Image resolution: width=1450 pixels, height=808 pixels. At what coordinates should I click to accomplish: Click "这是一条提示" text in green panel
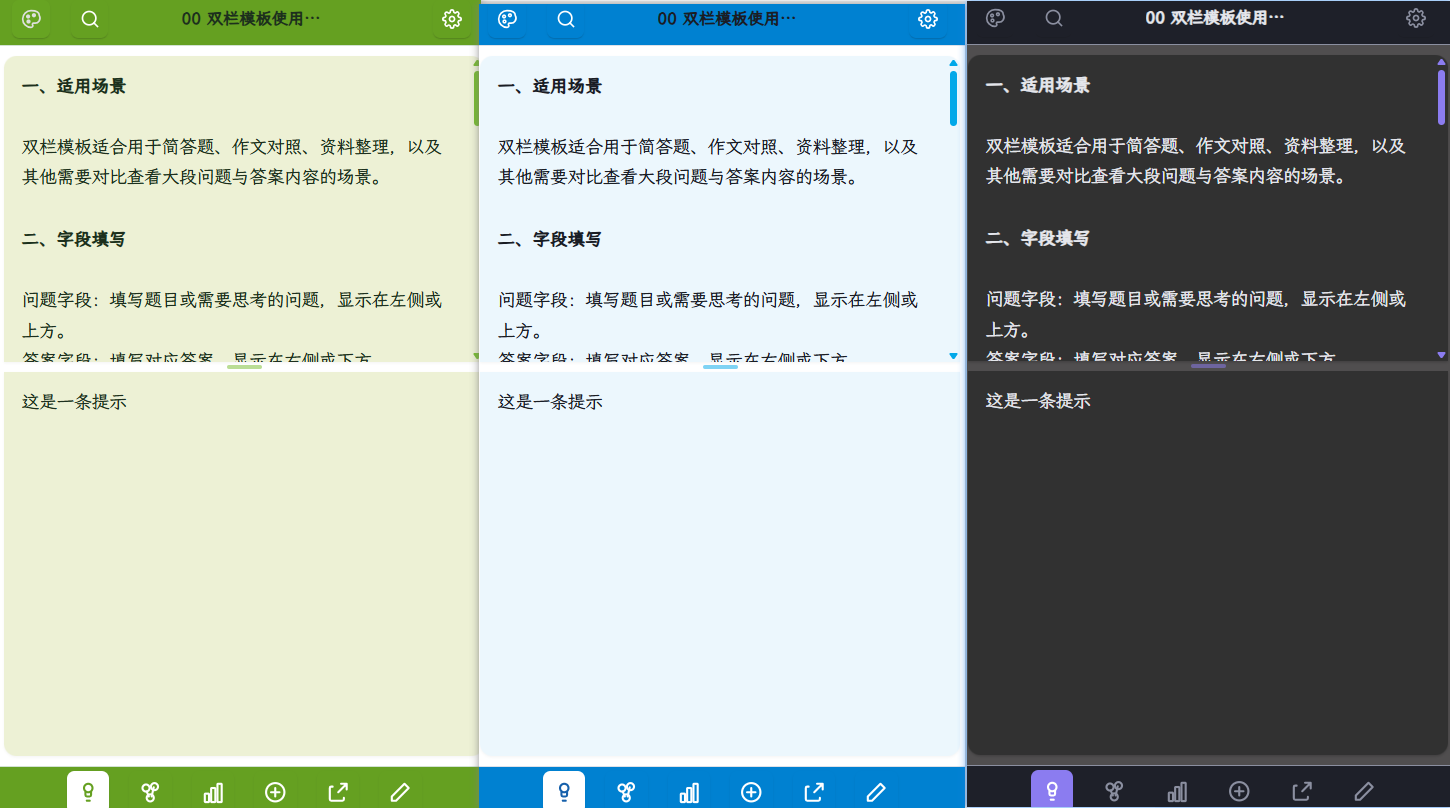click(x=74, y=402)
